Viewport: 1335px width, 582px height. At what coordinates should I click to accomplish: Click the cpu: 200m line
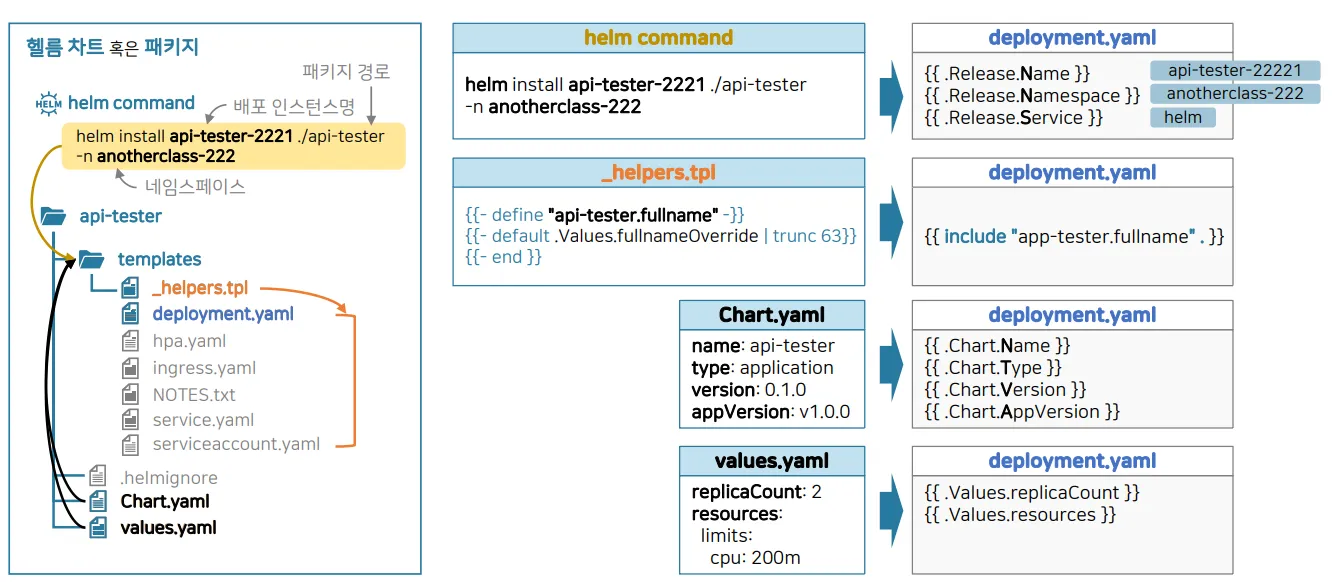point(755,558)
